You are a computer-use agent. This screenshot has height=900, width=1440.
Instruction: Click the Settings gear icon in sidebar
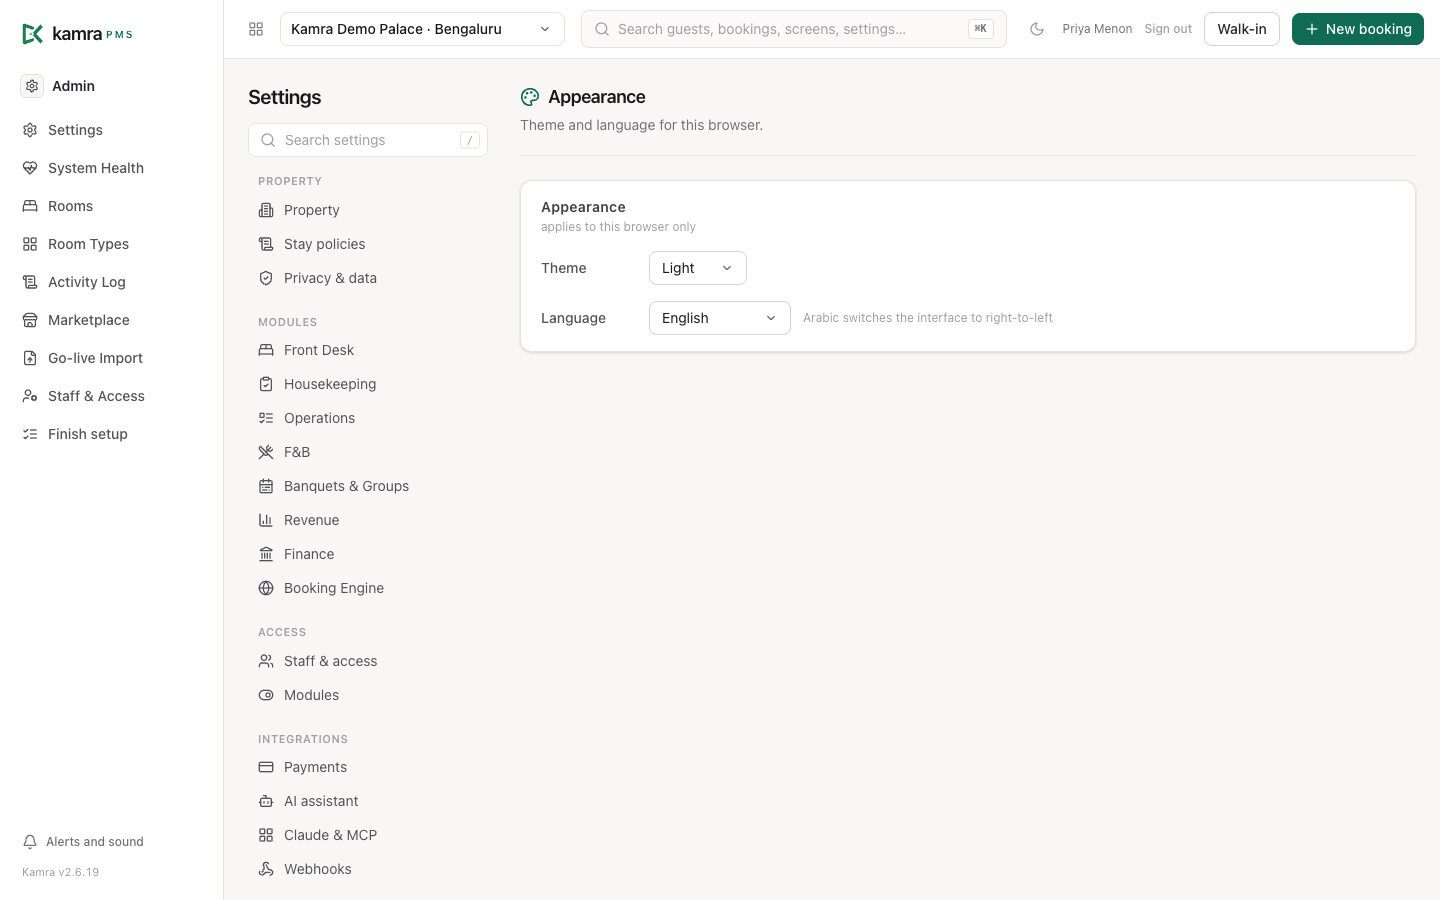(30, 130)
